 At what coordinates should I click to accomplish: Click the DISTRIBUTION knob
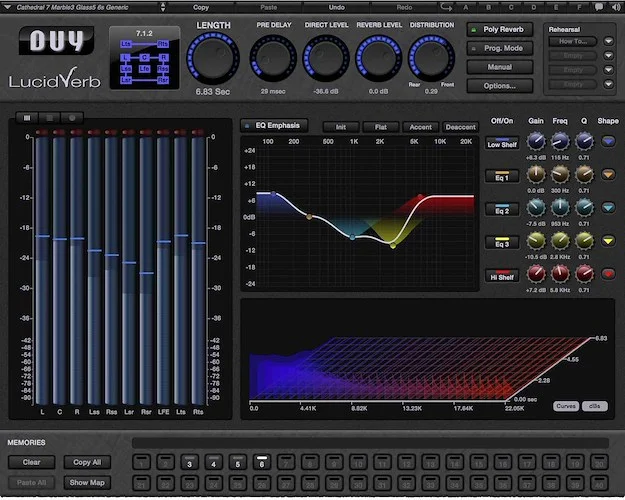(431, 59)
